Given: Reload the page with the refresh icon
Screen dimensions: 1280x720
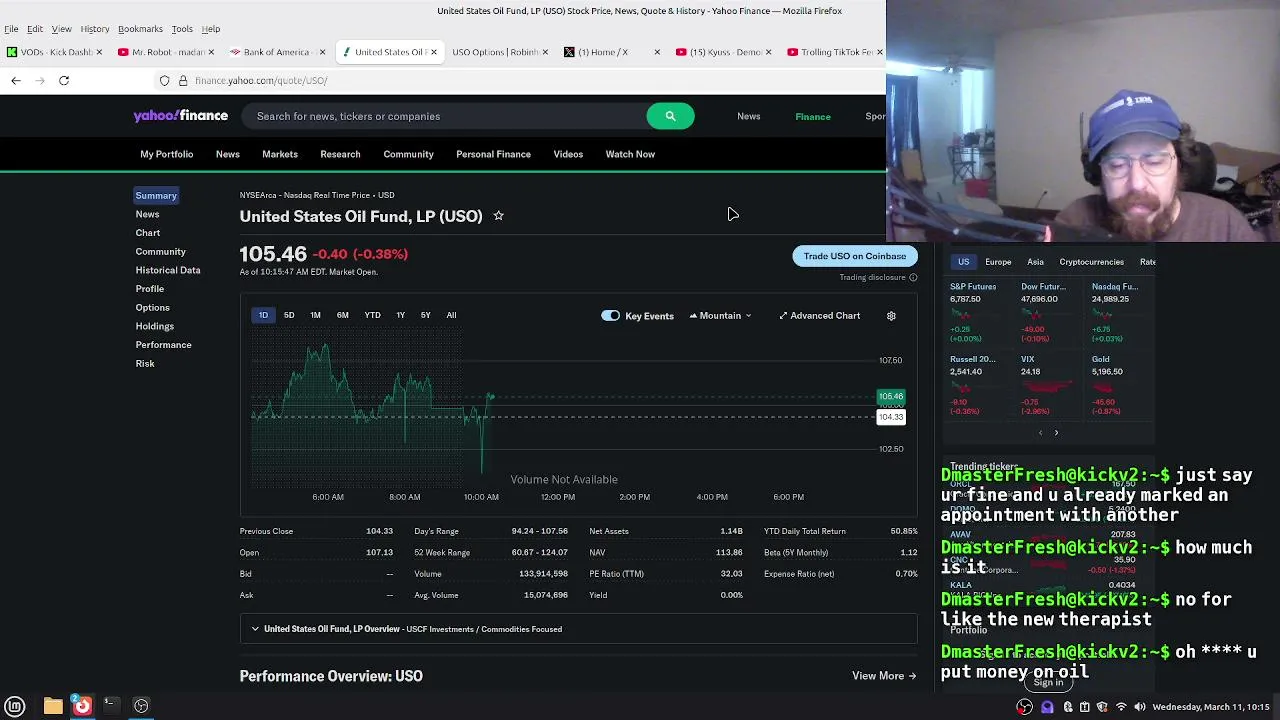Looking at the screenshot, I should [x=64, y=80].
